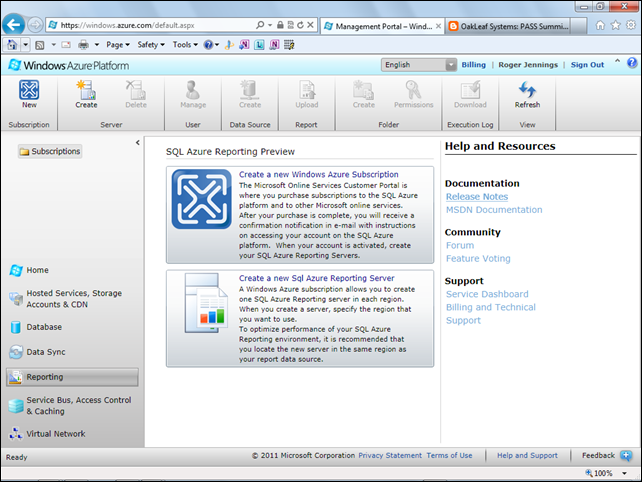Viewport: 642px width, 482px height.
Task: Expand the IE Help question-mark dropdown
Action: click(217, 45)
